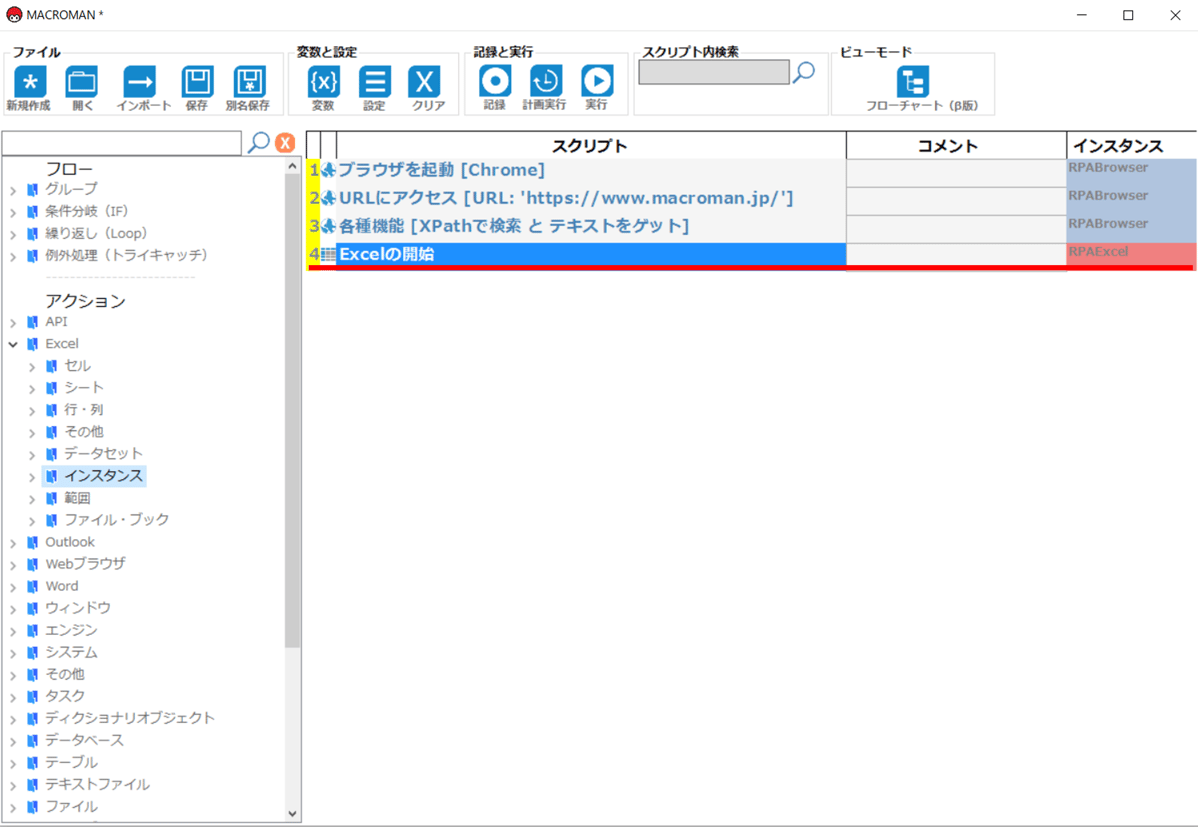The width and height of the screenshot is (1198, 827).
Task: Select the エンジン tree item
Action: point(71,631)
